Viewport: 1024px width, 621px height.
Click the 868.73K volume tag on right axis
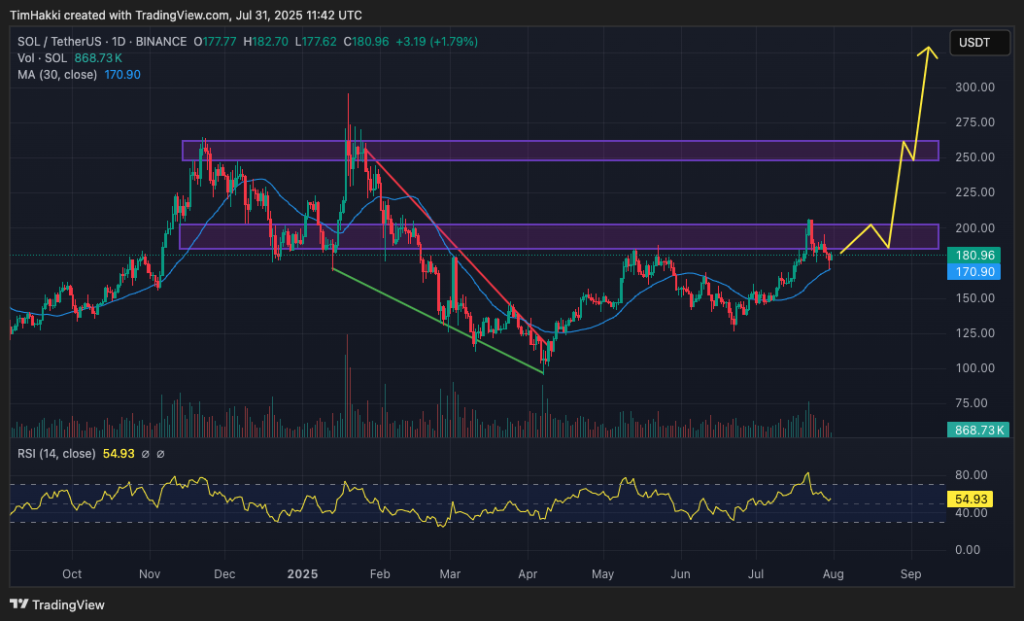point(976,430)
